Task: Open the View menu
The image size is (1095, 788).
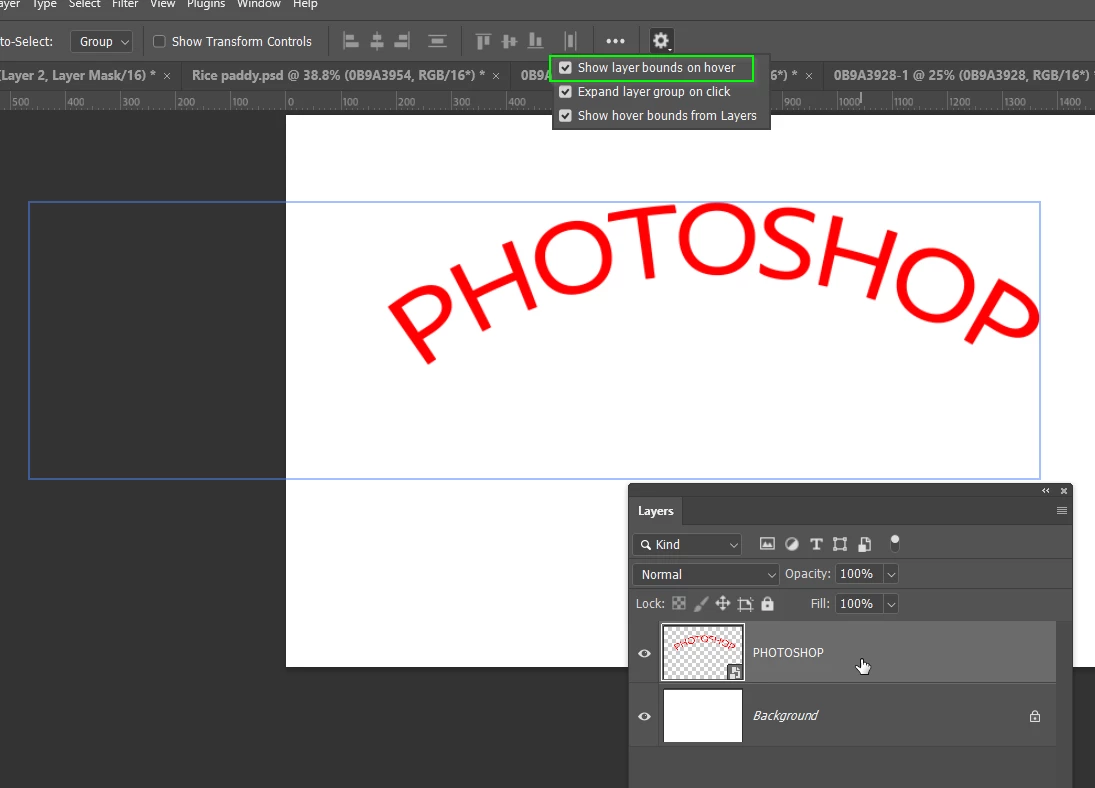Action: [163, 4]
